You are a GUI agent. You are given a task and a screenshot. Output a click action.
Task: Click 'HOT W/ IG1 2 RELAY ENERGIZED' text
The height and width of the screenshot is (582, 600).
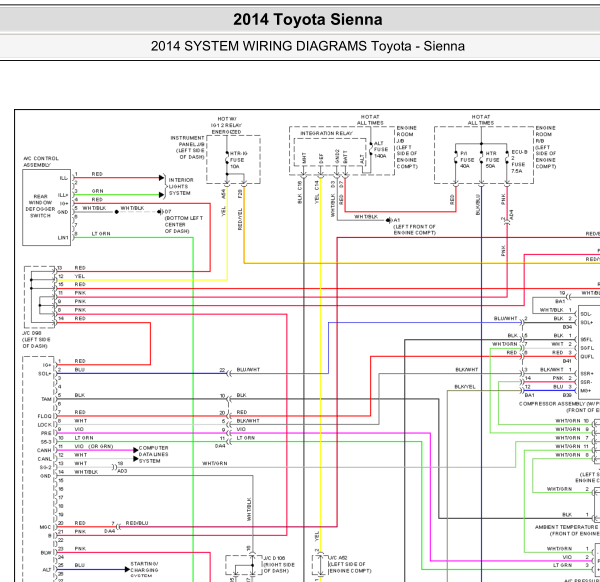227,125
